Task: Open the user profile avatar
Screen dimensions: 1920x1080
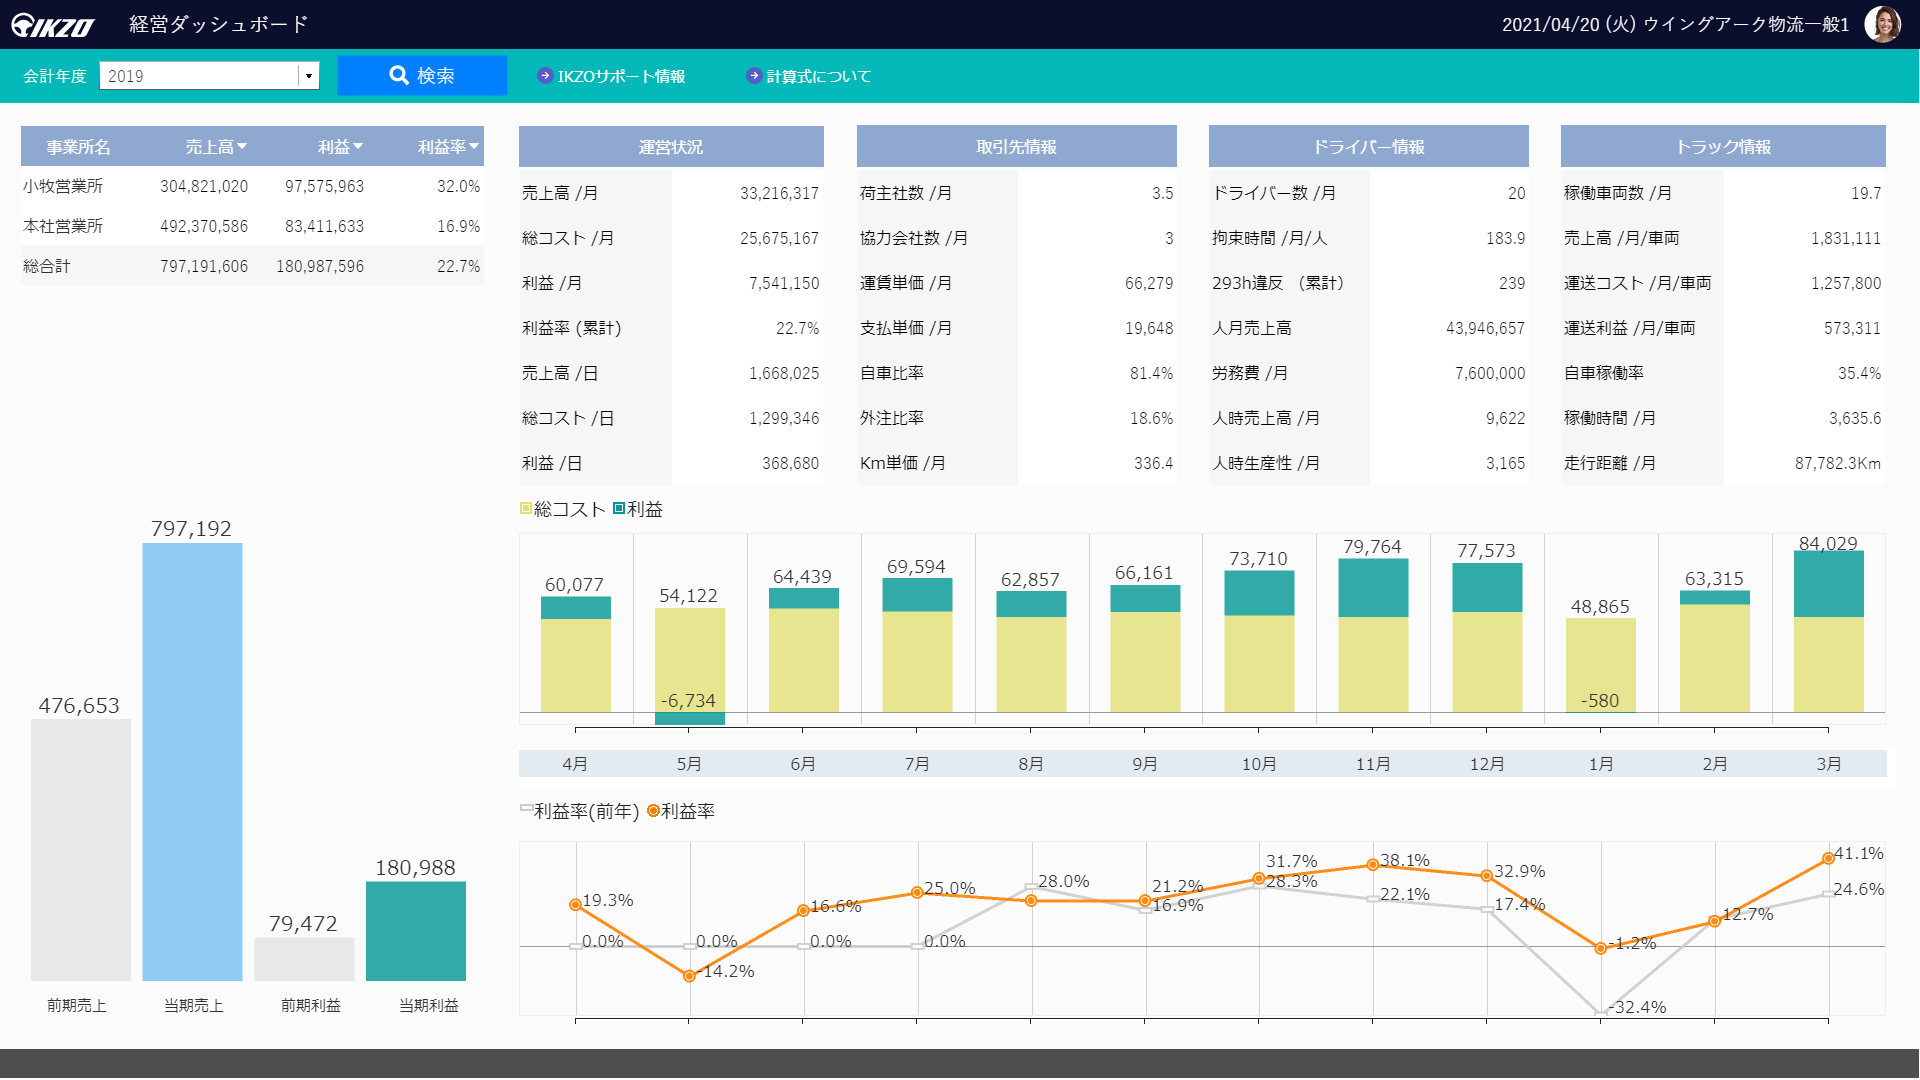Action: 1882,24
